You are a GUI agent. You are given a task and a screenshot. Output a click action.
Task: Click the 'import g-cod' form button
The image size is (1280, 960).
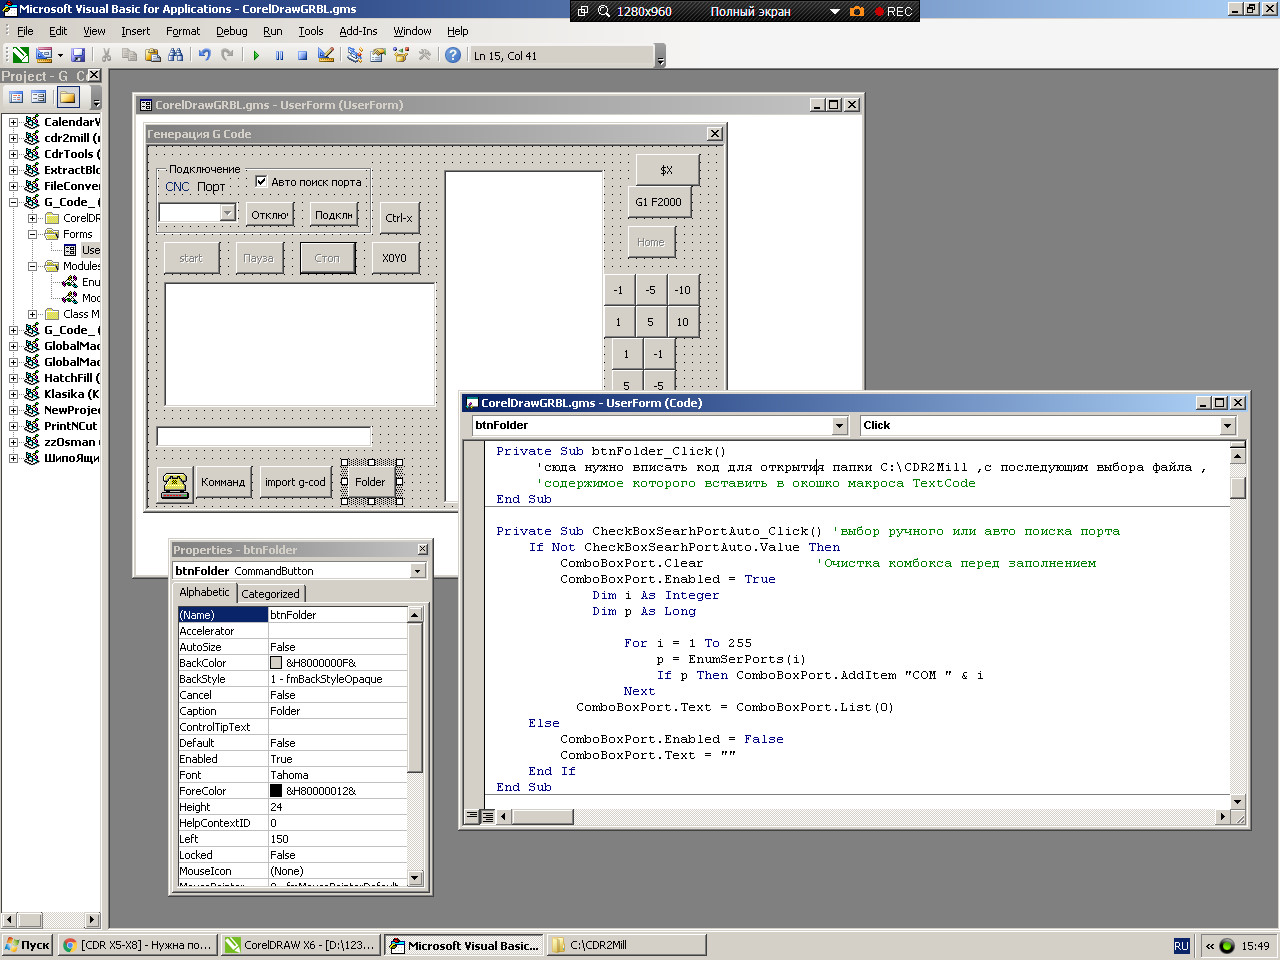[295, 482]
